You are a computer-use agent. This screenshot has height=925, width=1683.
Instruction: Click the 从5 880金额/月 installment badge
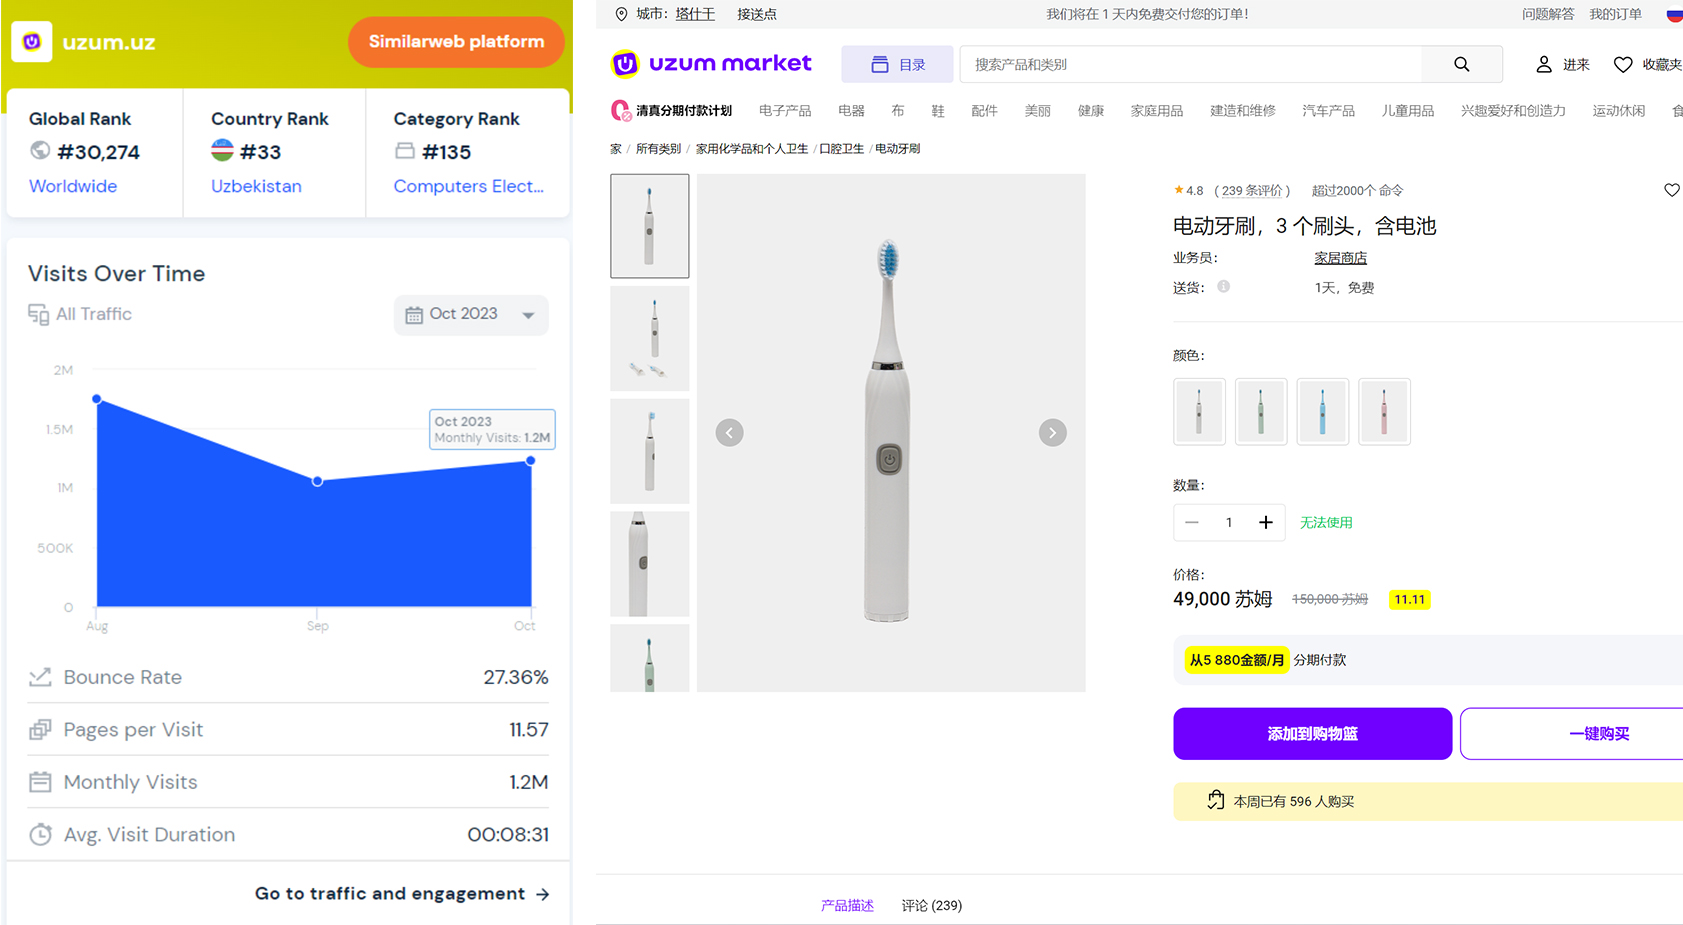[1237, 660]
